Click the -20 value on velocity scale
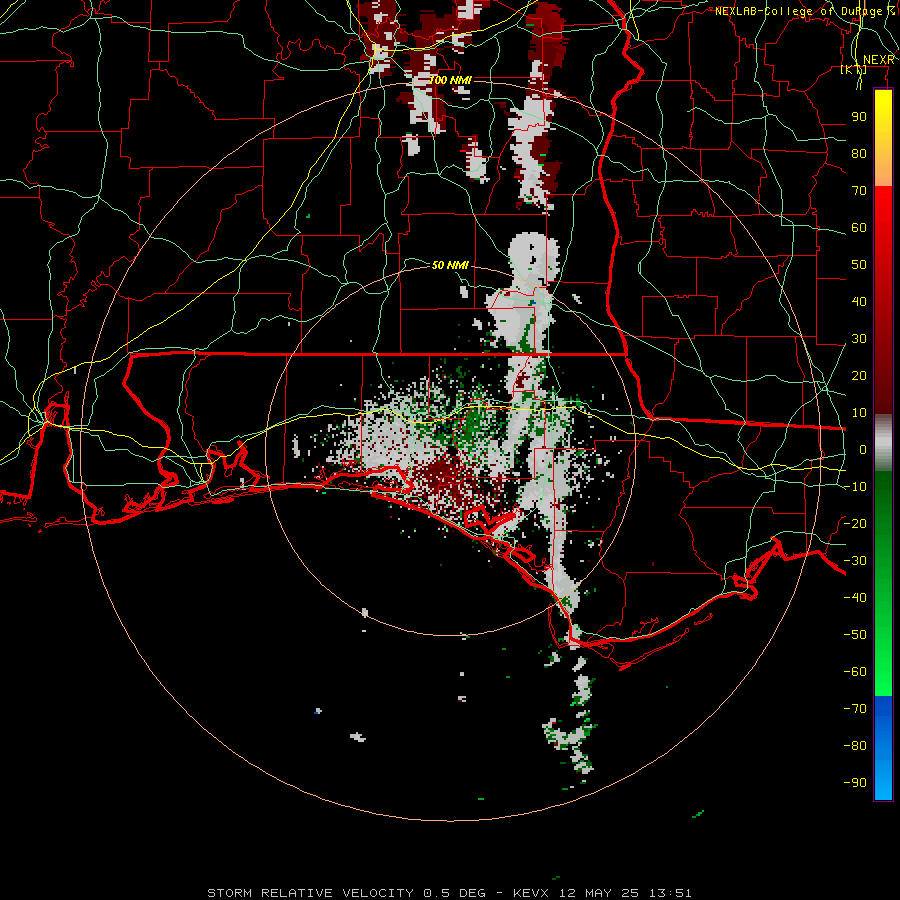Screen dimensions: 900x900 pyautogui.click(x=855, y=523)
